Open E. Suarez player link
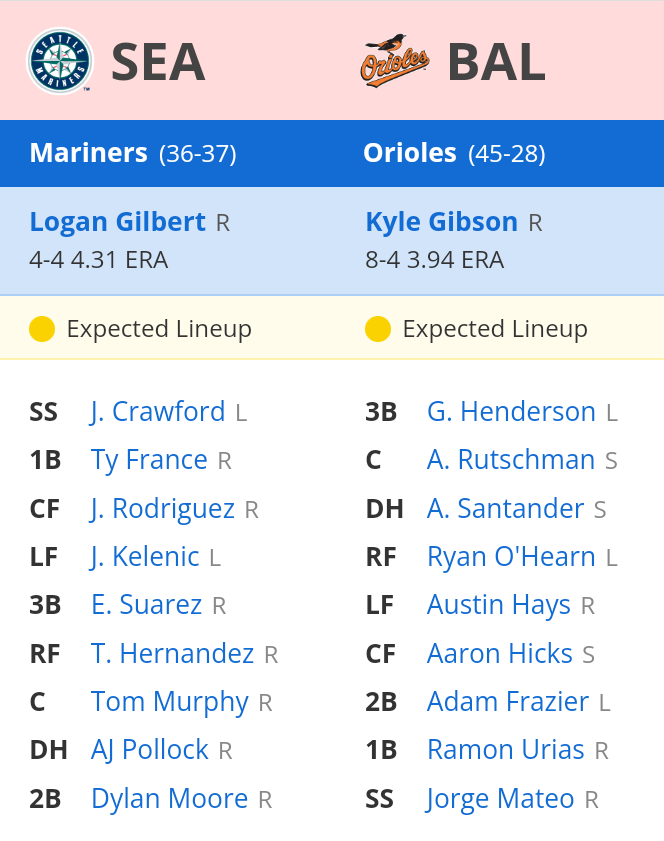Screen dimensions: 664x841 pos(146,605)
